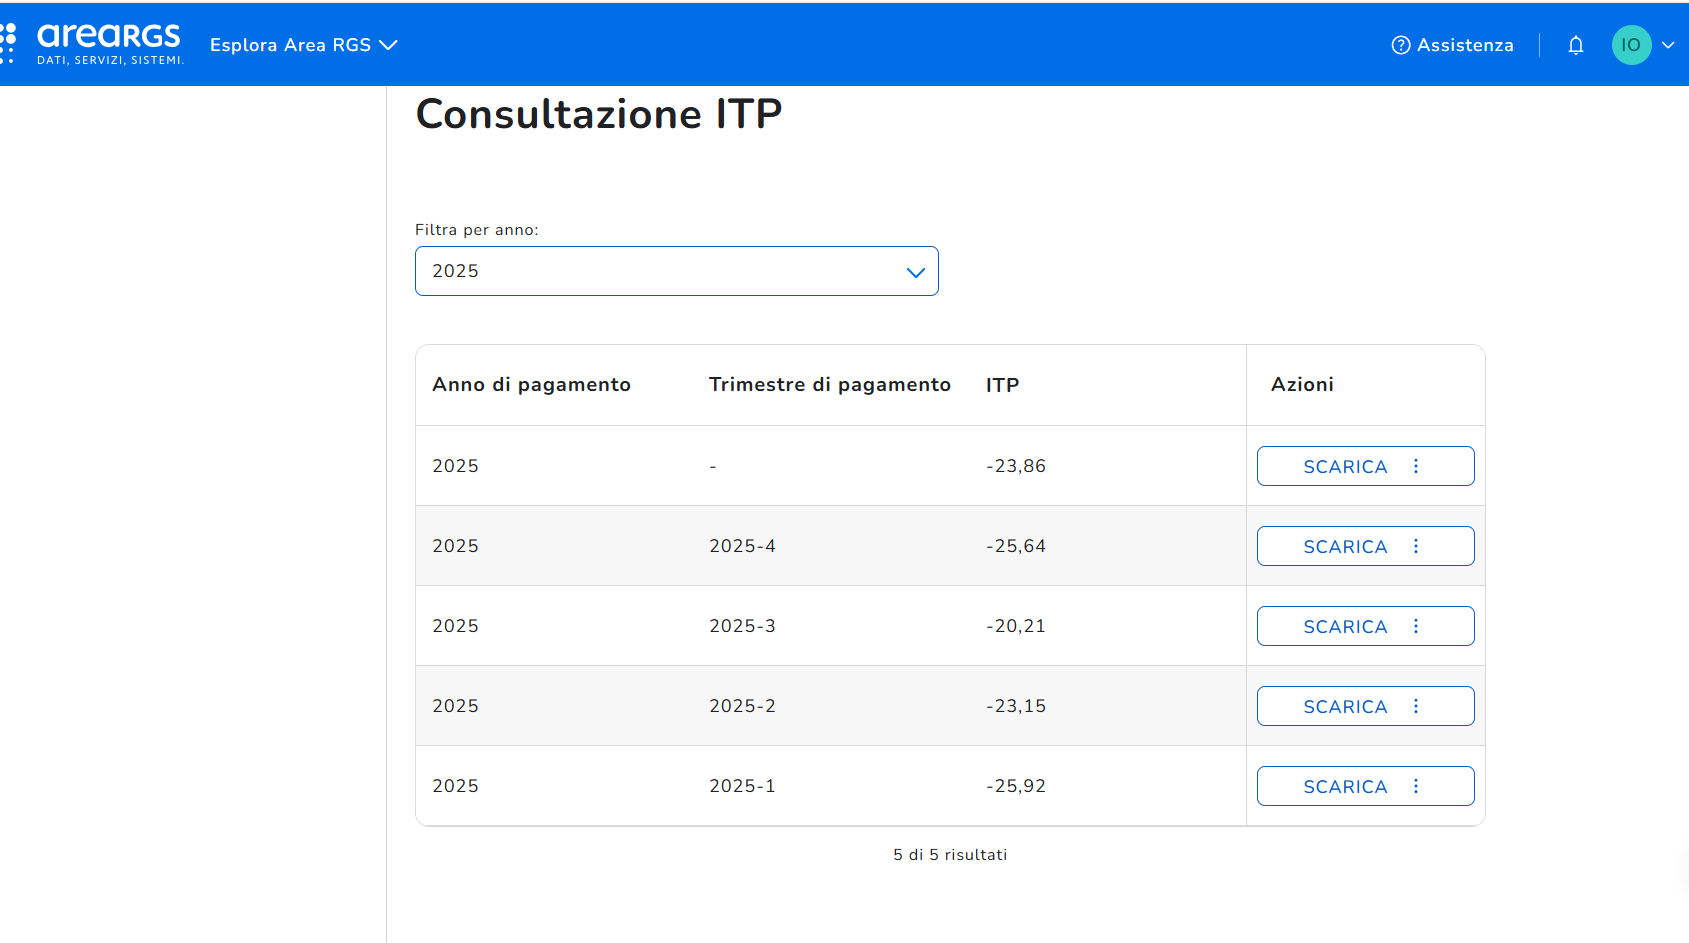Screen dimensions: 1689x943
Task: Open the Assistenza help link
Action: coord(1452,45)
